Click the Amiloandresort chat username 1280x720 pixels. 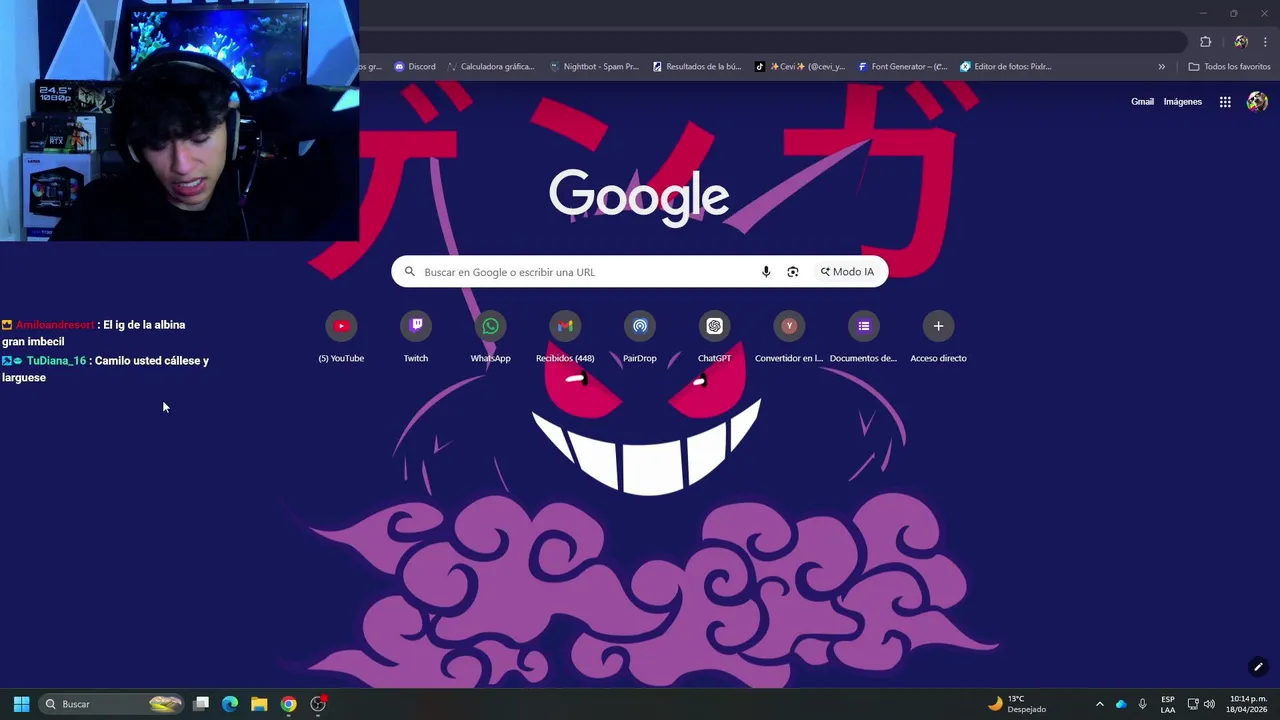click(x=55, y=325)
